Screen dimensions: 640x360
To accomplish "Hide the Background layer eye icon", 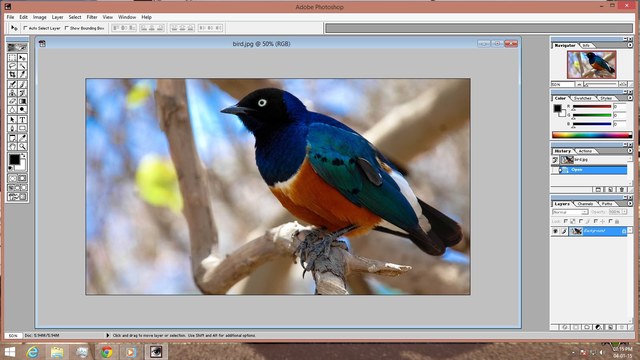I will click(555, 231).
